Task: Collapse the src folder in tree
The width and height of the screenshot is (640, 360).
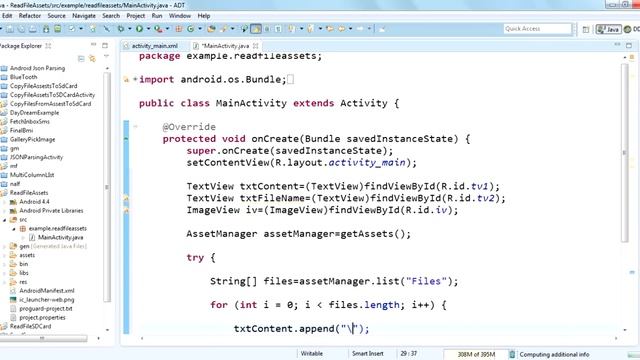Action: [5, 220]
